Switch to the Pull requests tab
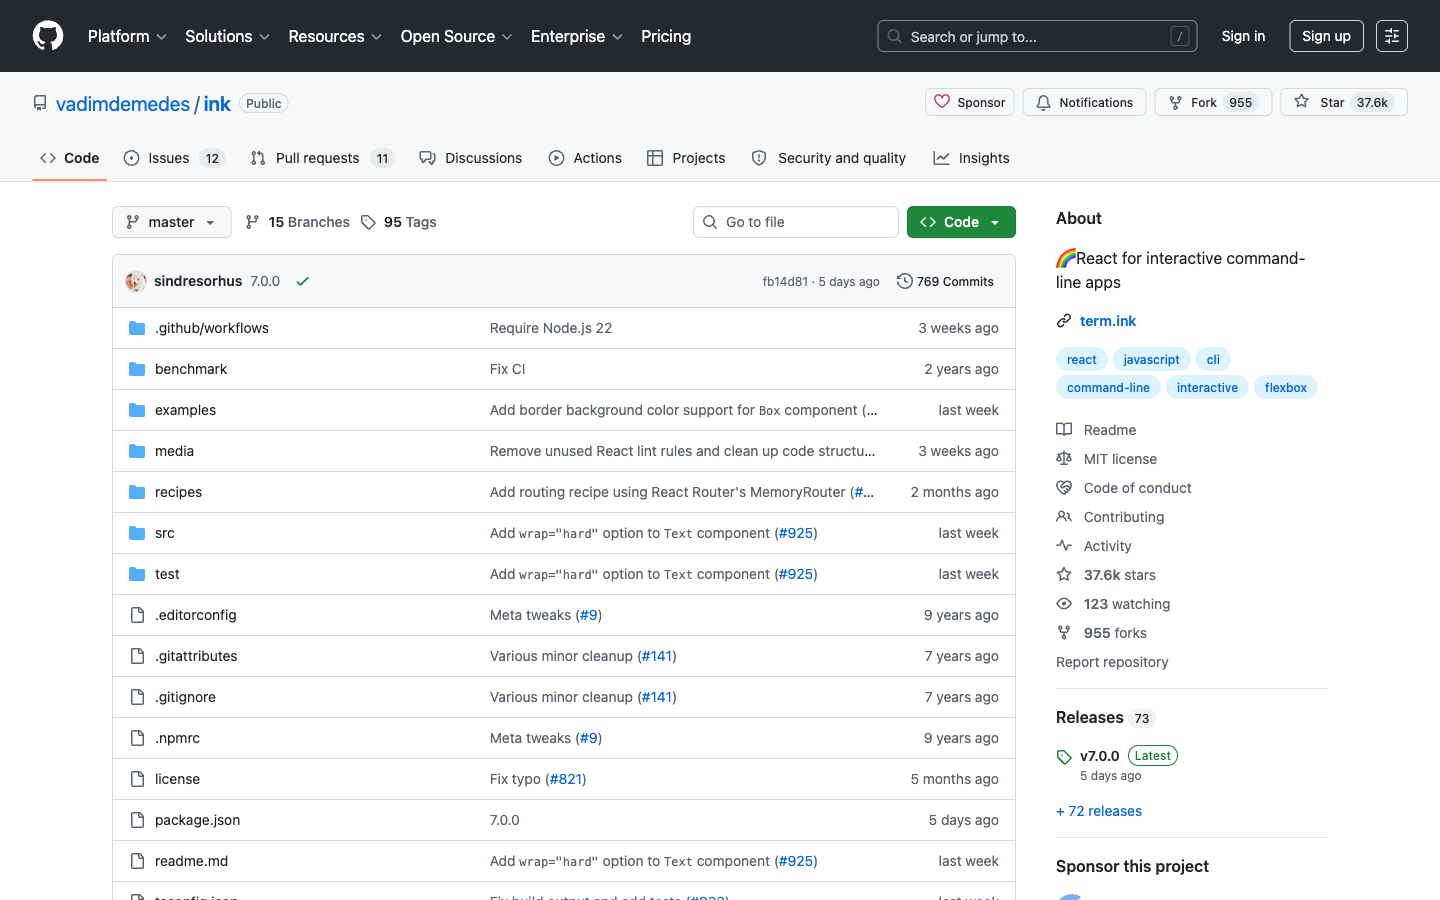The height and width of the screenshot is (900, 1440). [322, 158]
